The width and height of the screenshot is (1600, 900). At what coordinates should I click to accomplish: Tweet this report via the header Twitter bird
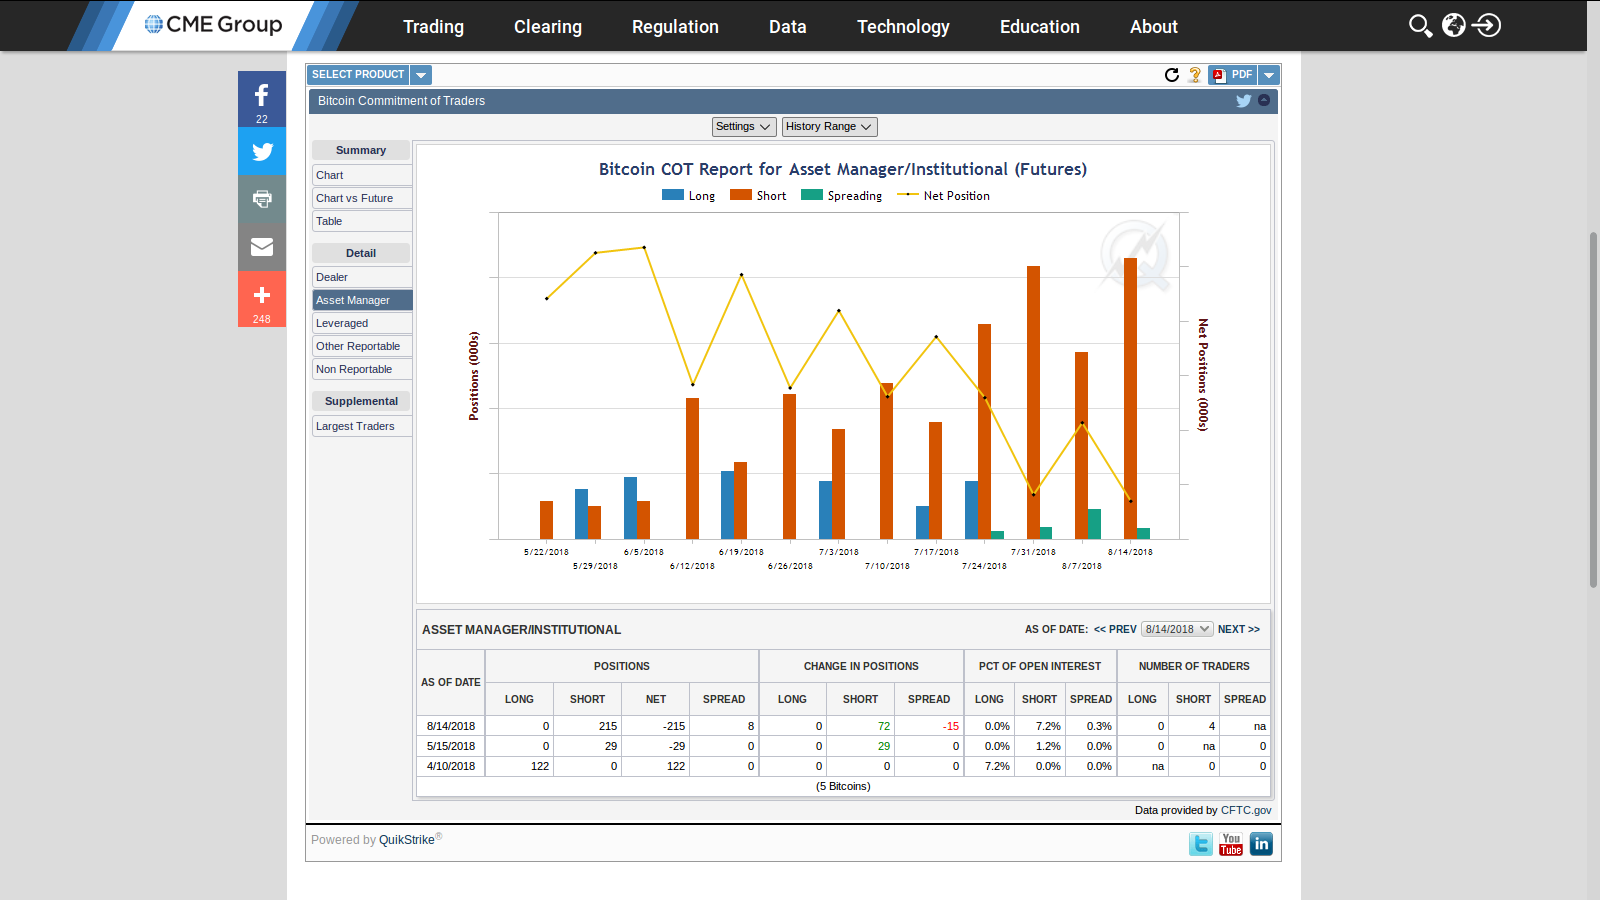[1243, 101]
